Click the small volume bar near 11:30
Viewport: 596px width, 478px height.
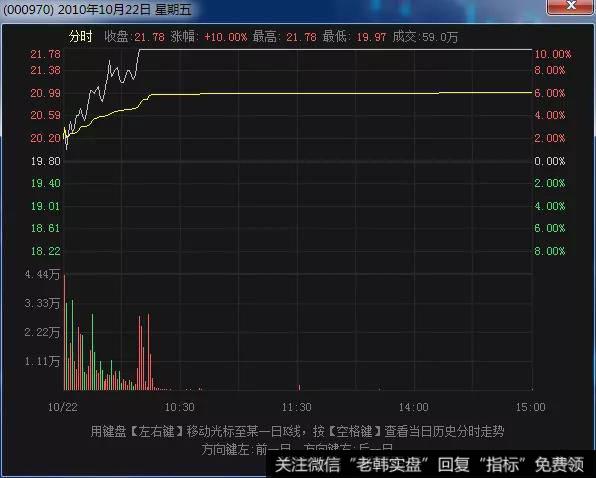300,388
